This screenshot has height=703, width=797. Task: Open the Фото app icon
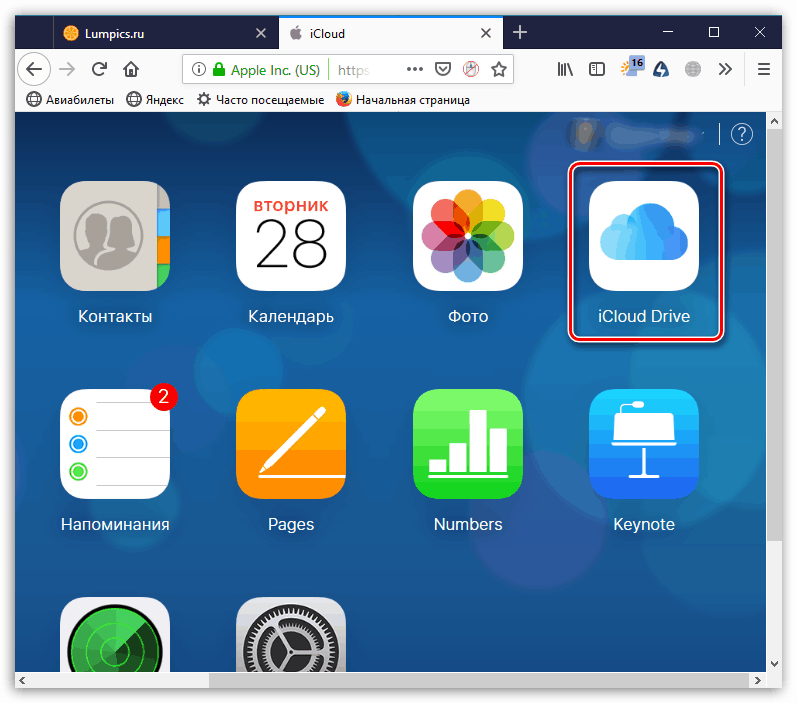(468, 236)
